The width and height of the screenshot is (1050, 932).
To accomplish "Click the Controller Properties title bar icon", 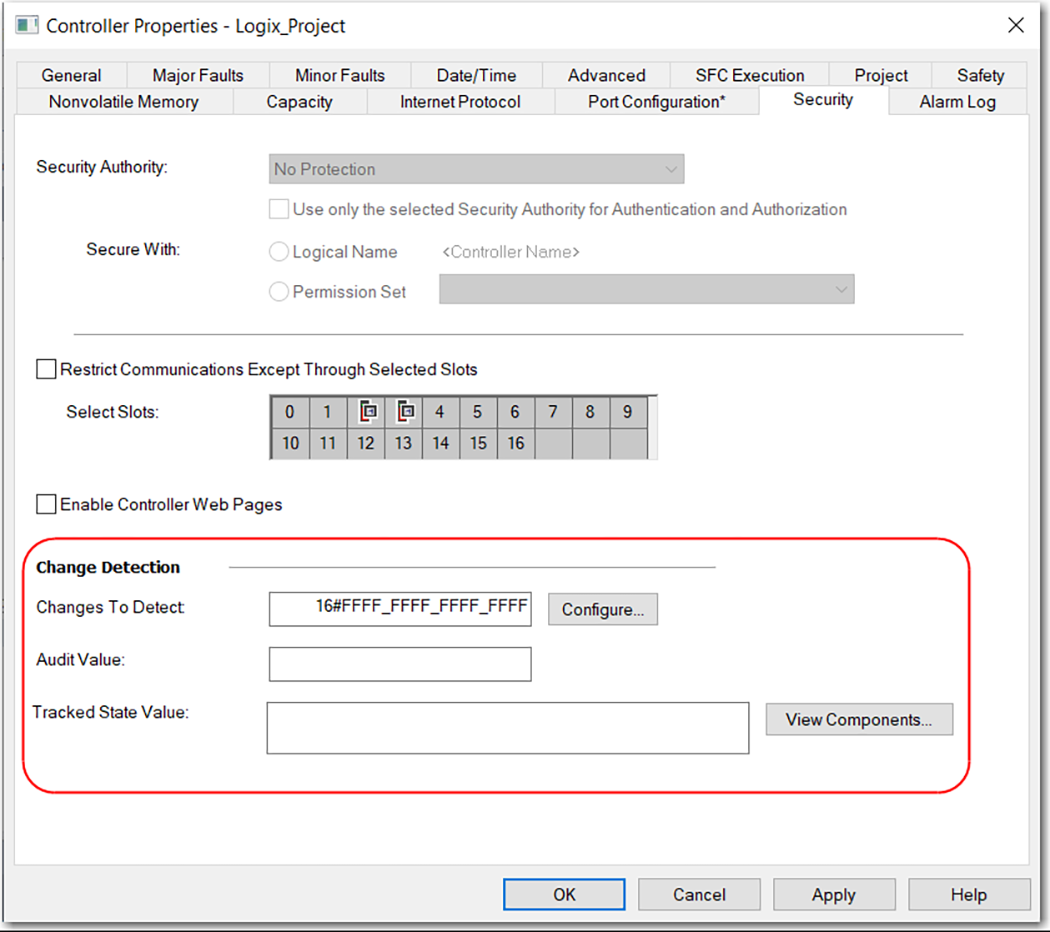I will pyautogui.click(x=26, y=25).
